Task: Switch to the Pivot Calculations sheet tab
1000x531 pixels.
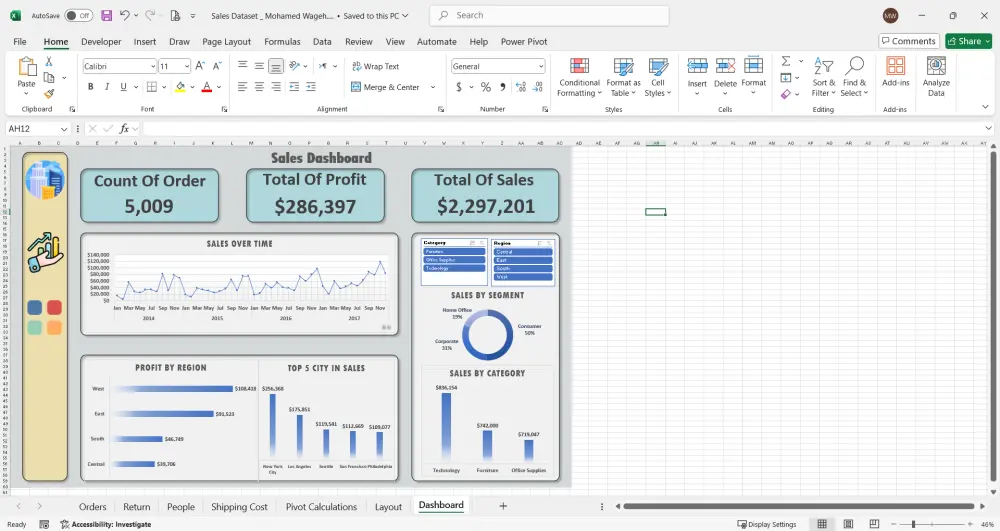Action: 321,507
